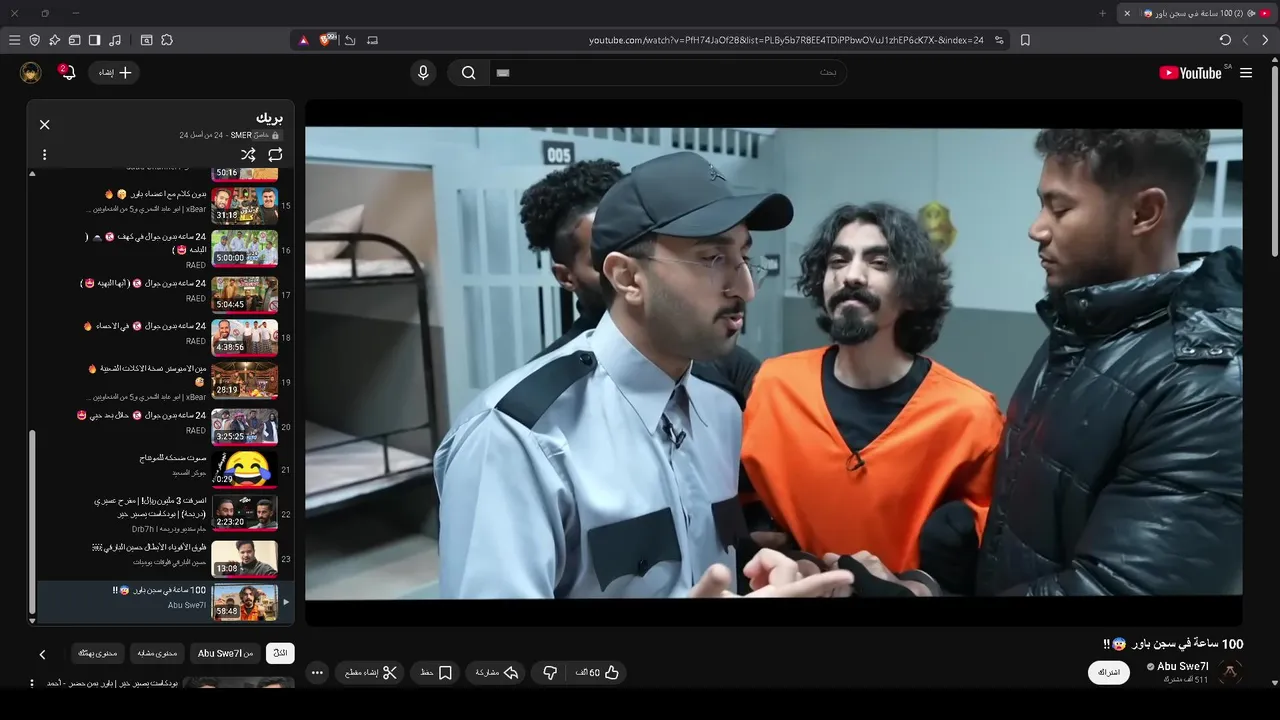Search with voice microphone button
This screenshot has width=1280, height=720.
click(x=423, y=72)
